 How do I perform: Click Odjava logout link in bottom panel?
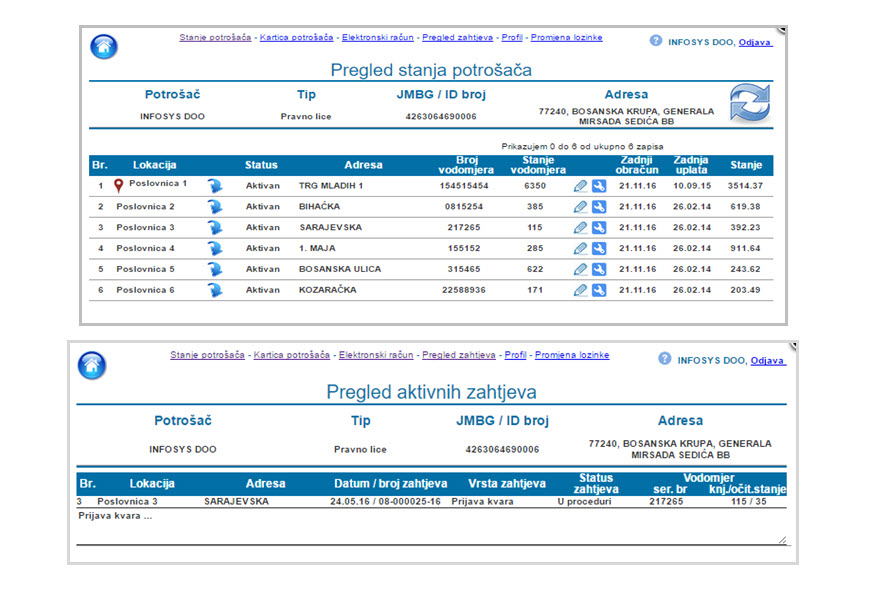click(x=768, y=360)
